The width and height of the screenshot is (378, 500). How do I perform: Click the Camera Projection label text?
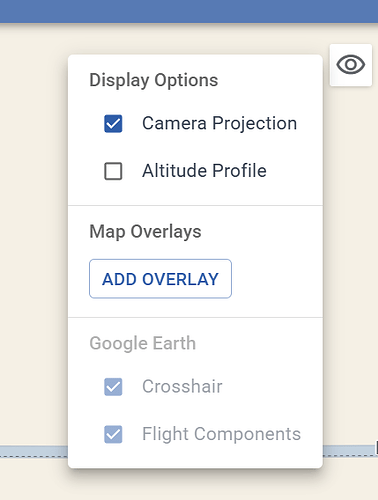tap(219, 123)
